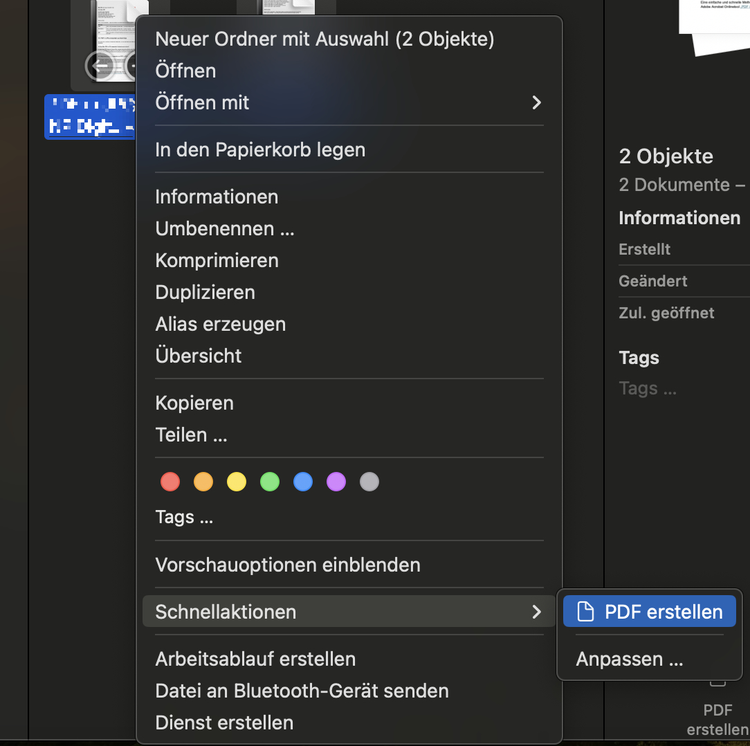
Task: Select Vorschauoptionen einblenden
Action: coord(349,565)
